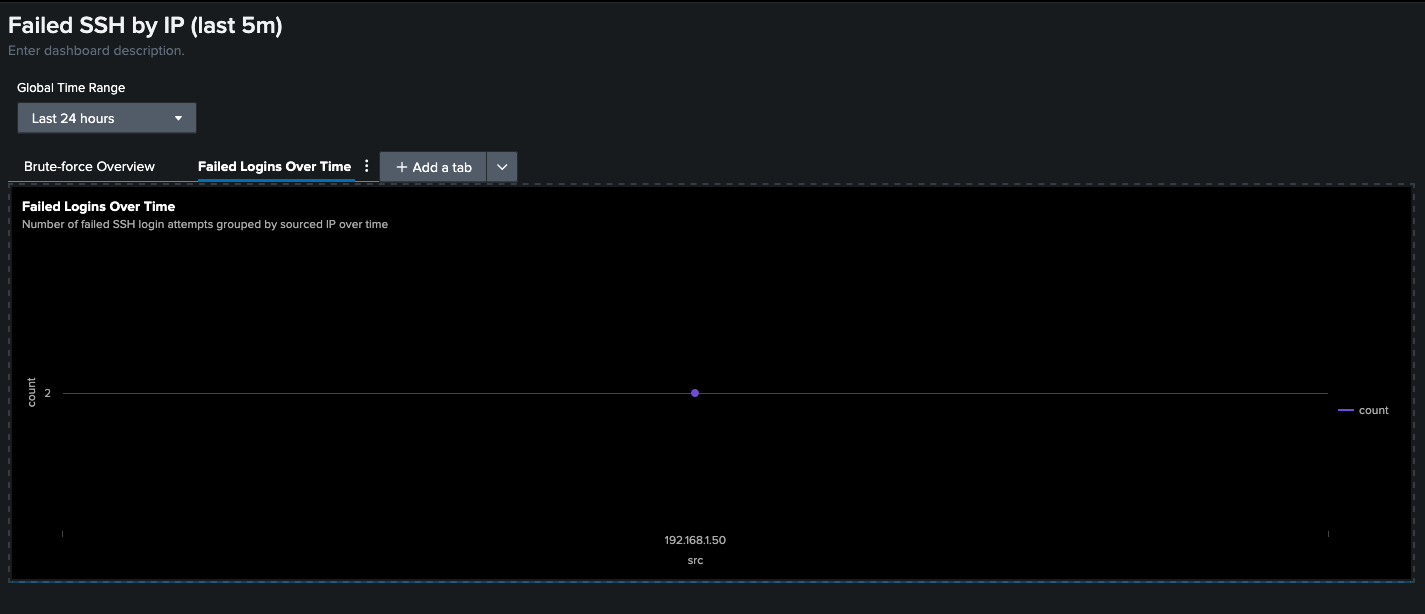Click the src x-axis title
The image size is (1425, 614).
click(695, 560)
